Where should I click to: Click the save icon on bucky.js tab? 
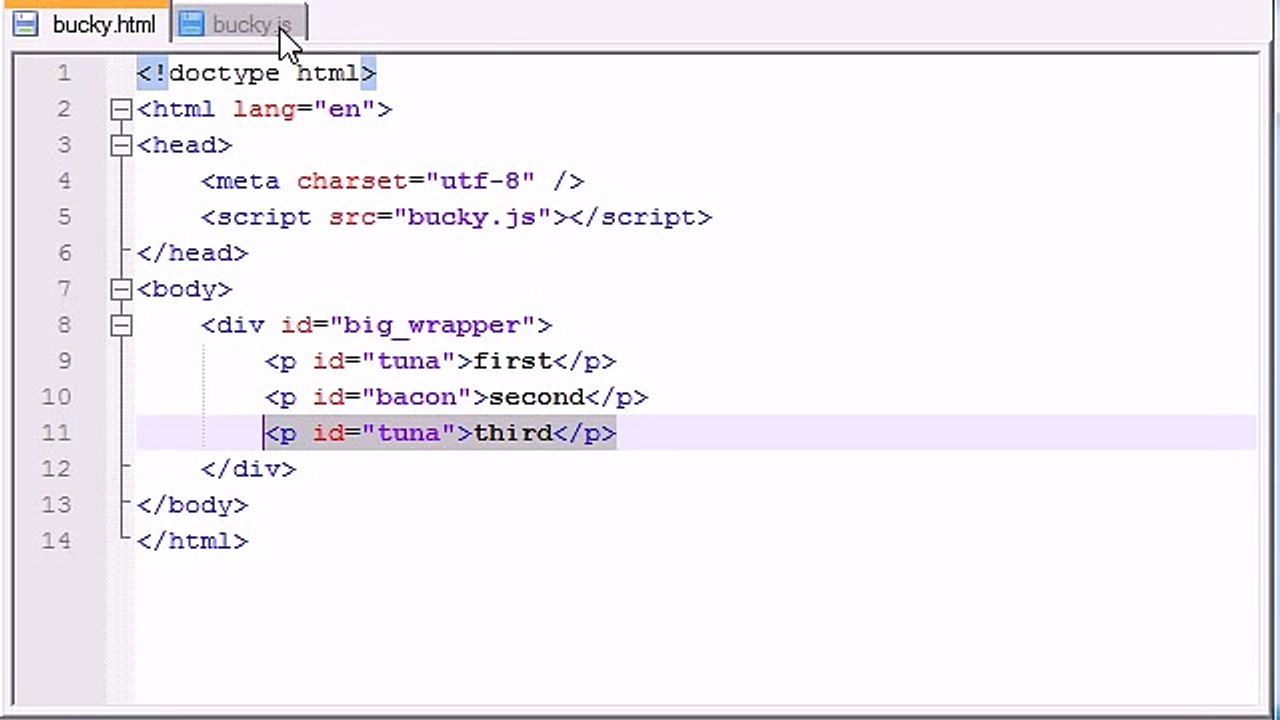coord(192,24)
